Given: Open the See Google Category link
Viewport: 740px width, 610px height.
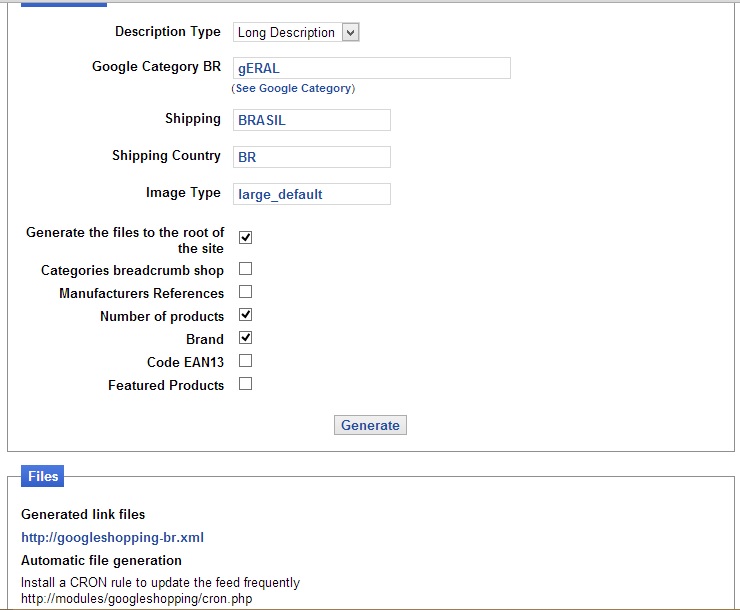Looking at the screenshot, I should click(x=294, y=88).
